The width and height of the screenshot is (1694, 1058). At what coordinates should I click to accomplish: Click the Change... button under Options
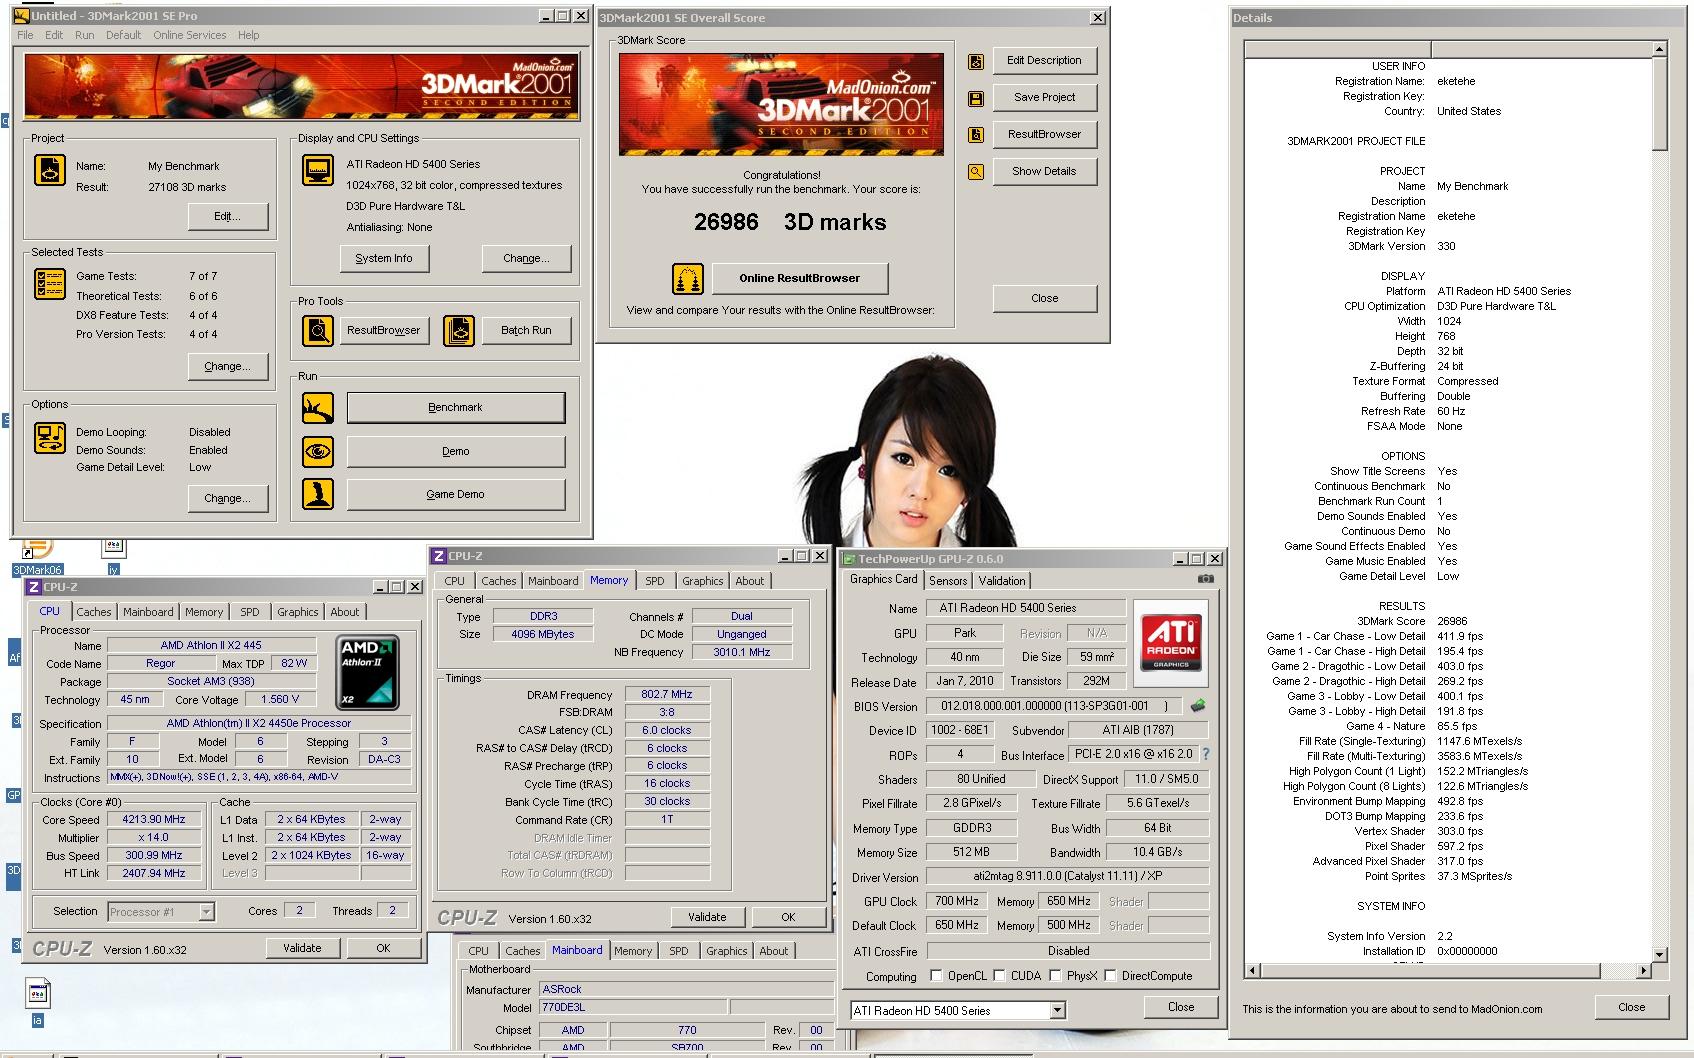(228, 498)
